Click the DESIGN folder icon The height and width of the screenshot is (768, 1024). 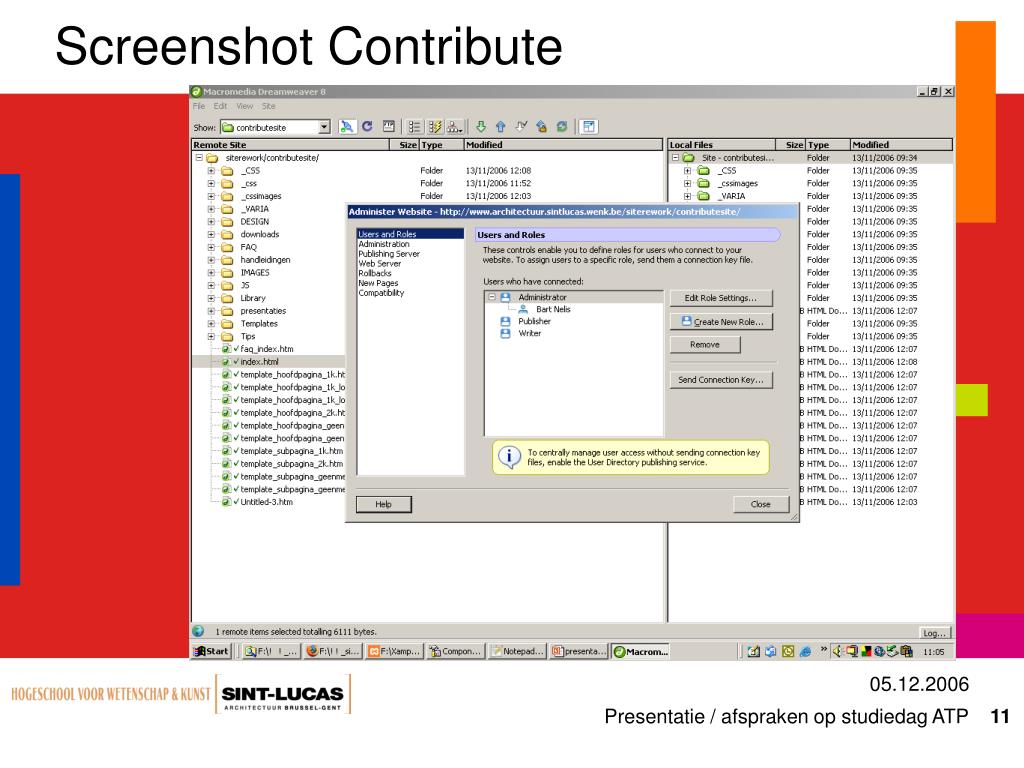tap(227, 222)
